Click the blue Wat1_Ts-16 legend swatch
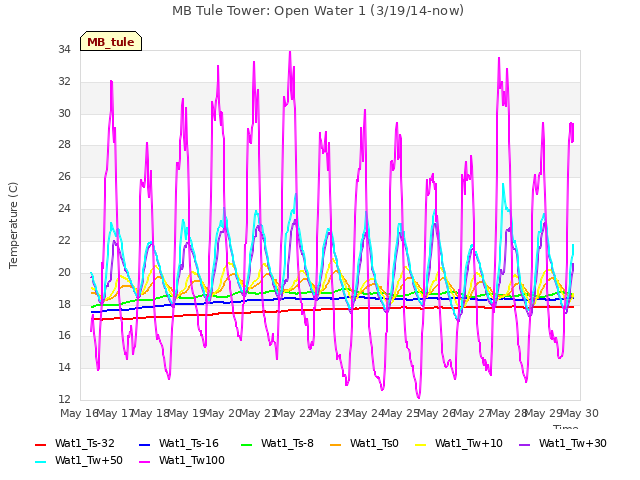640x480 pixels. pyautogui.click(x=145, y=444)
